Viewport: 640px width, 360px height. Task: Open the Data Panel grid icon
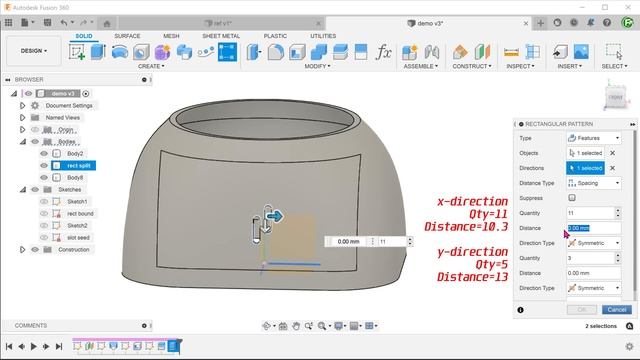9,23
